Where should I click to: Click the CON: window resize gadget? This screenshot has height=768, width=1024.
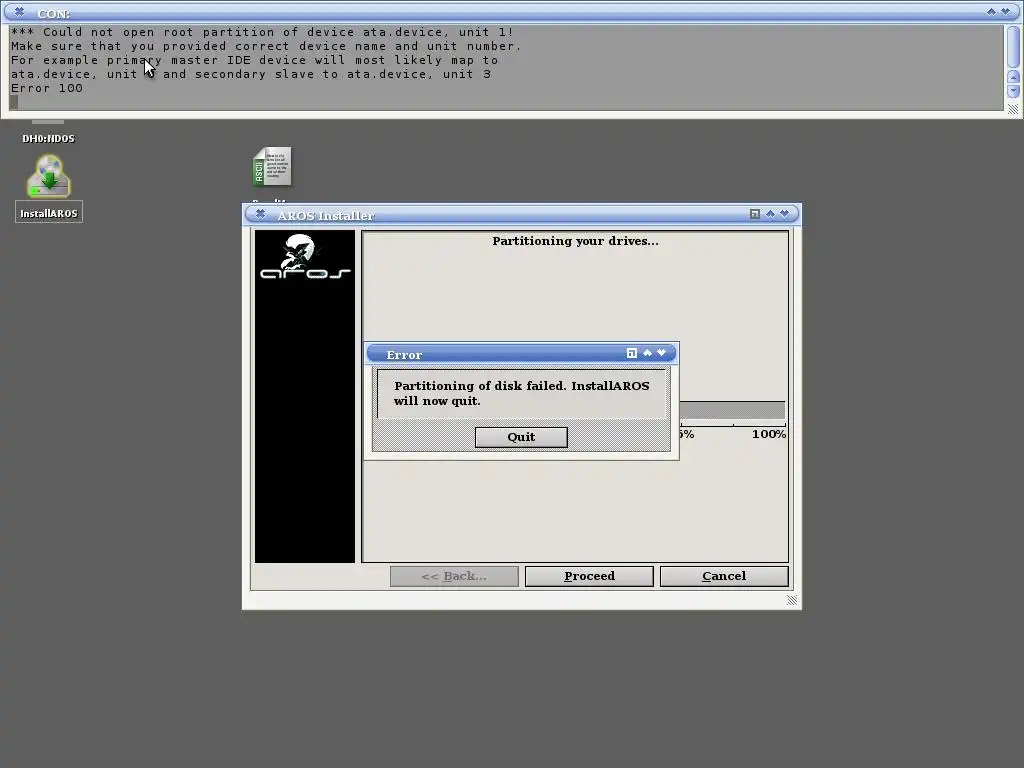click(1014, 110)
